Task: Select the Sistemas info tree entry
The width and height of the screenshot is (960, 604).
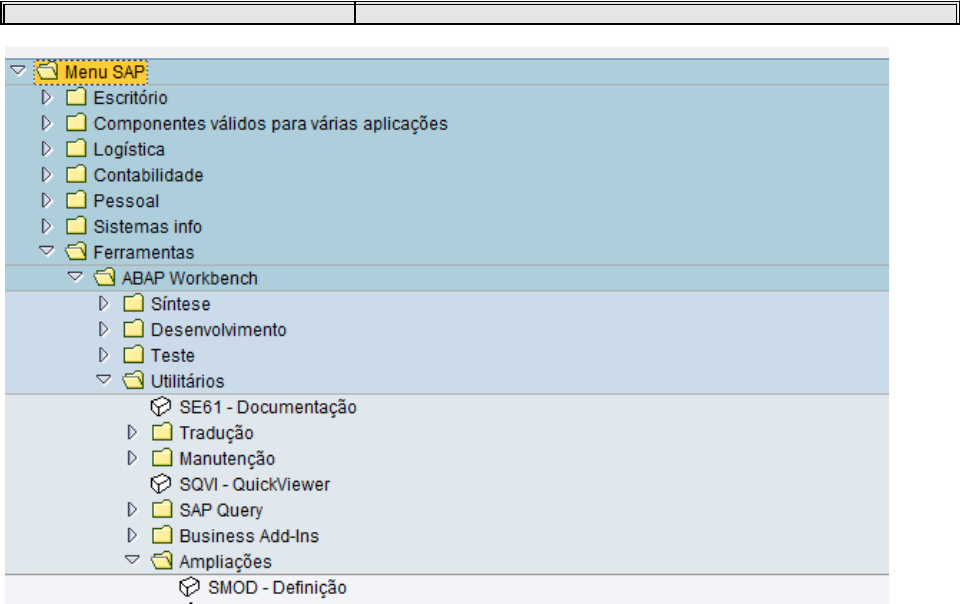Action: [147, 227]
